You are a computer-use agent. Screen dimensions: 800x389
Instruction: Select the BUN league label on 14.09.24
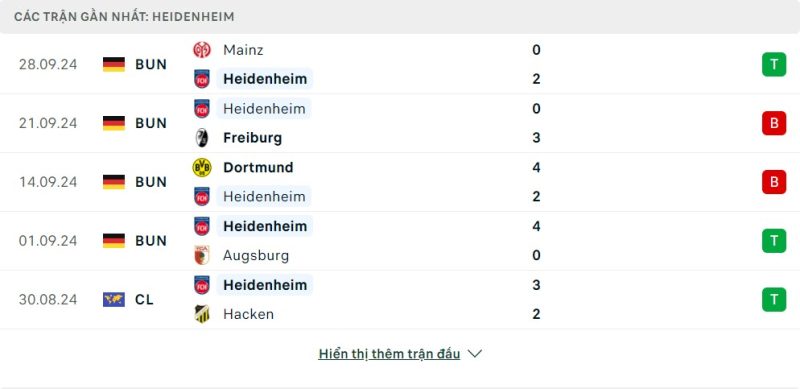[151, 182]
